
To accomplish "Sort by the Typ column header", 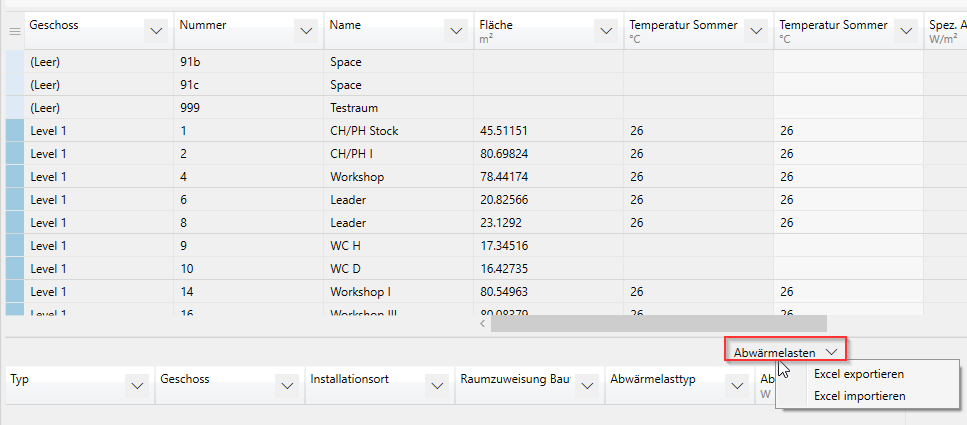I will (x=18, y=379).
